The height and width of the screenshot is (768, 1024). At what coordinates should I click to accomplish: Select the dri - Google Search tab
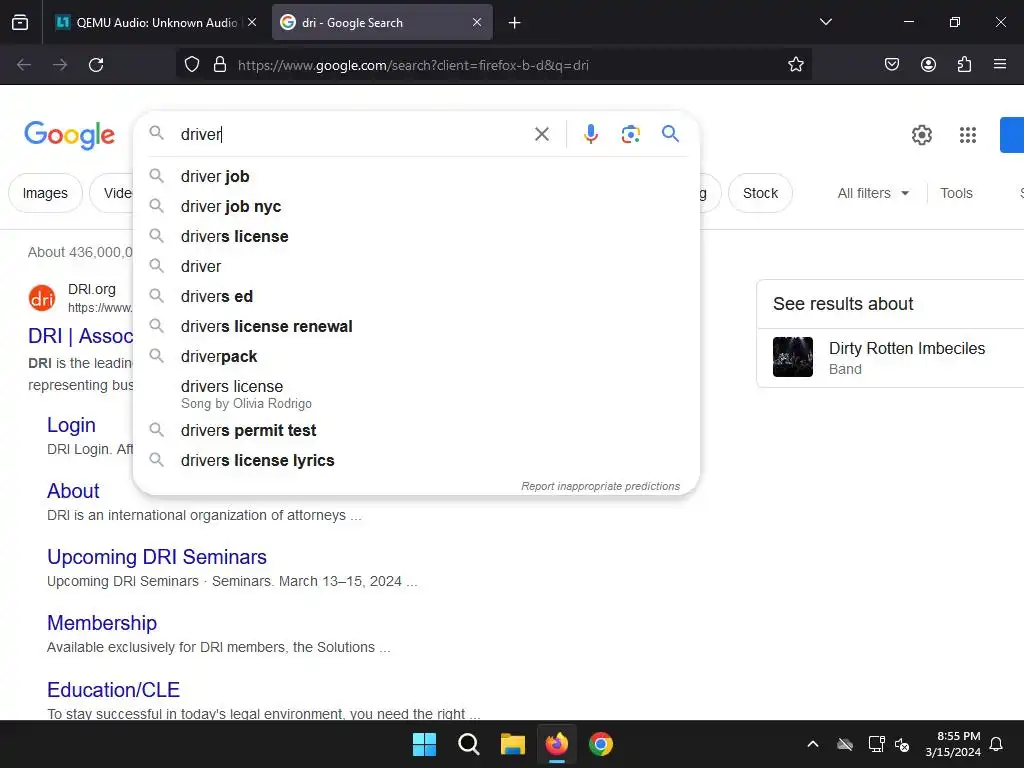click(x=382, y=22)
